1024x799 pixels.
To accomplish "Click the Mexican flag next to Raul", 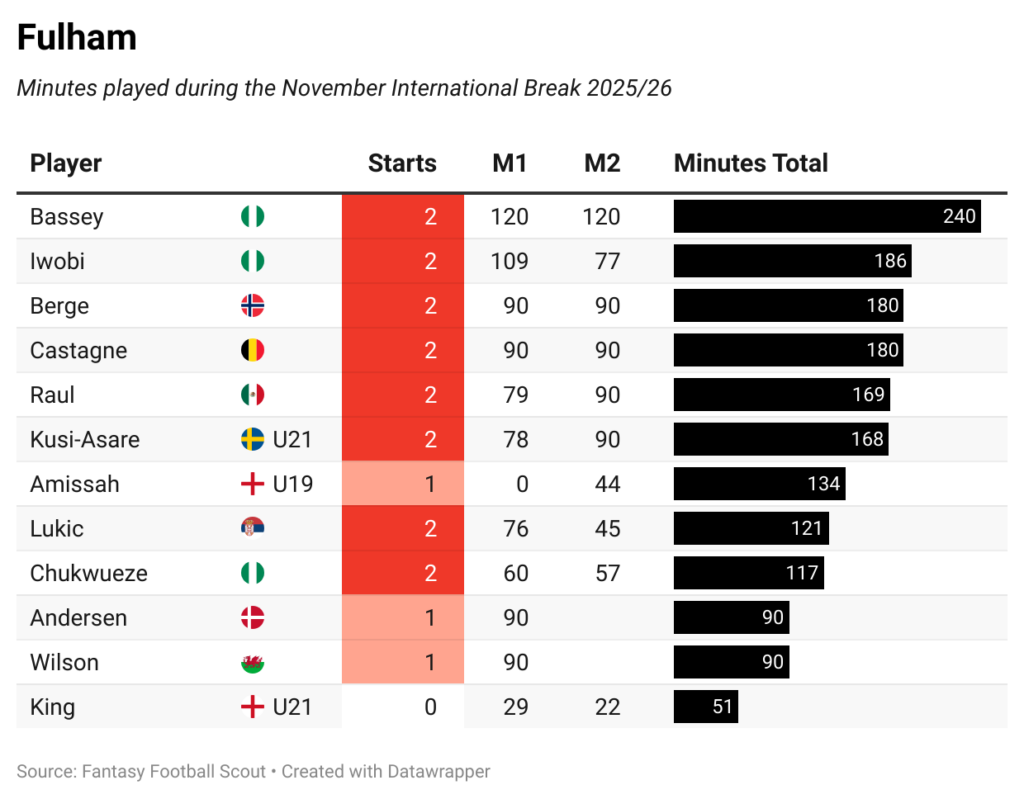I will point(252,395).
